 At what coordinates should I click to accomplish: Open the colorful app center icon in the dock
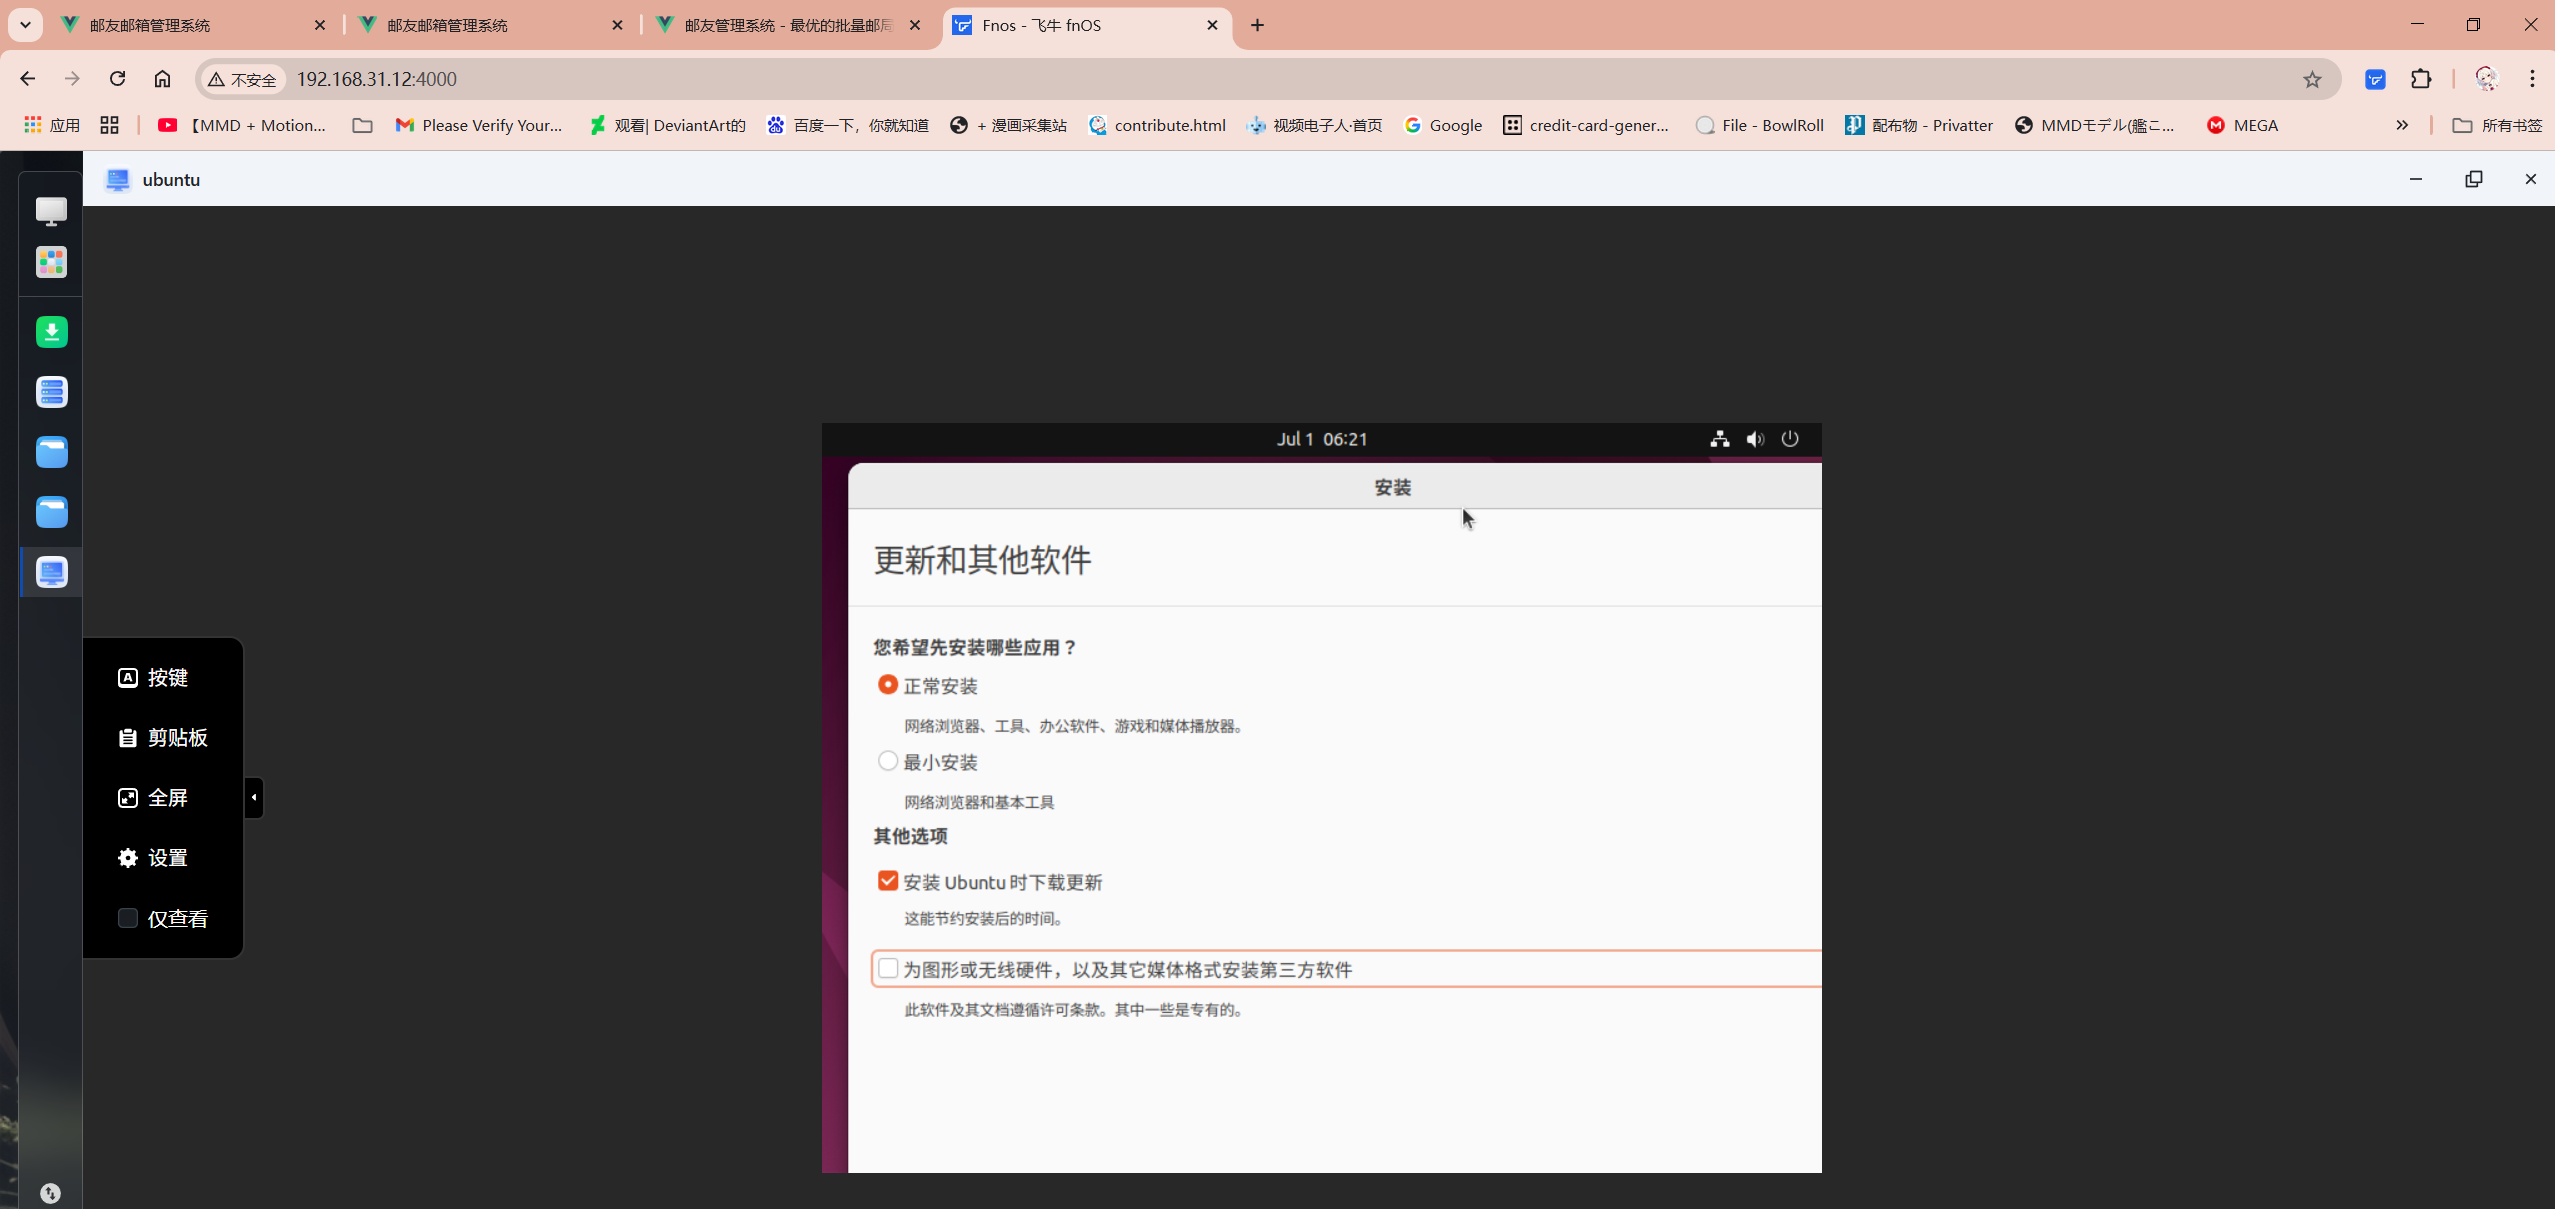pyautogui.click(x=51, y=262)
